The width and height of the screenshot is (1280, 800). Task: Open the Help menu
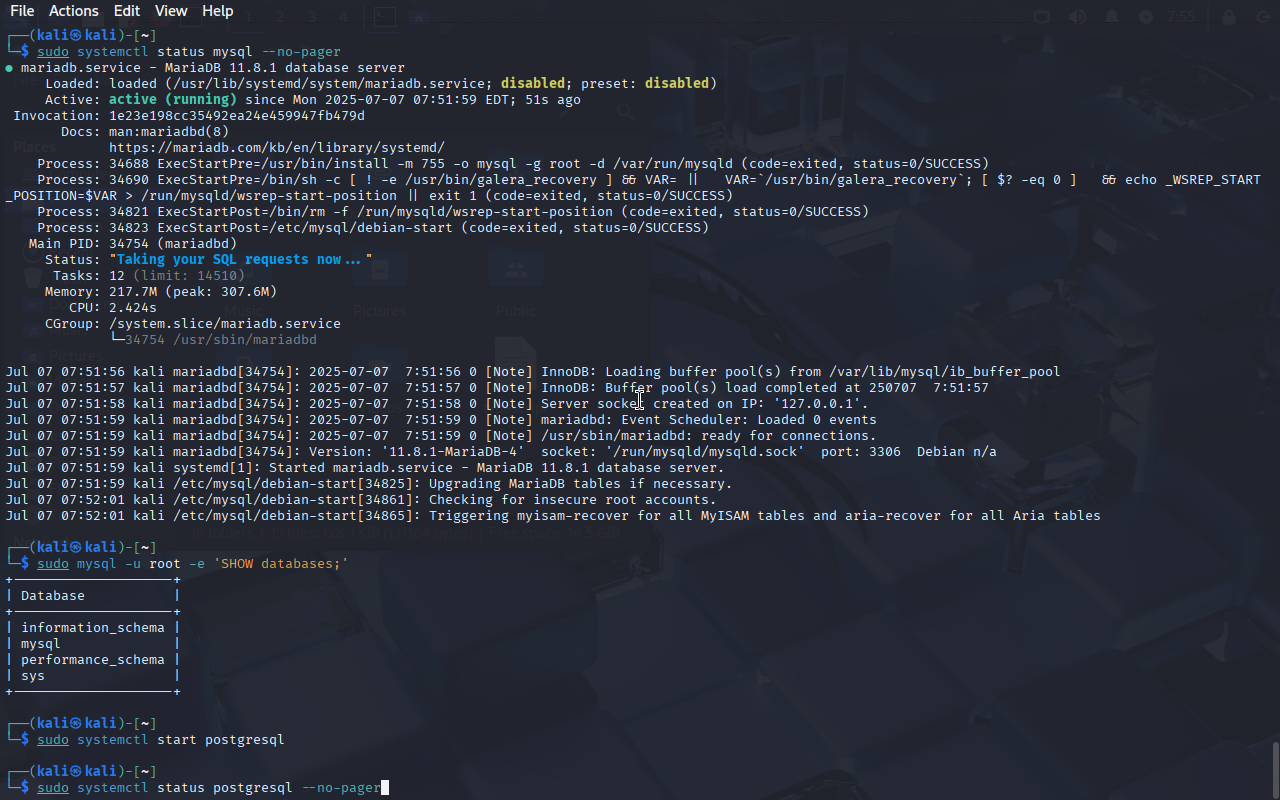click(x=217, y=11)
